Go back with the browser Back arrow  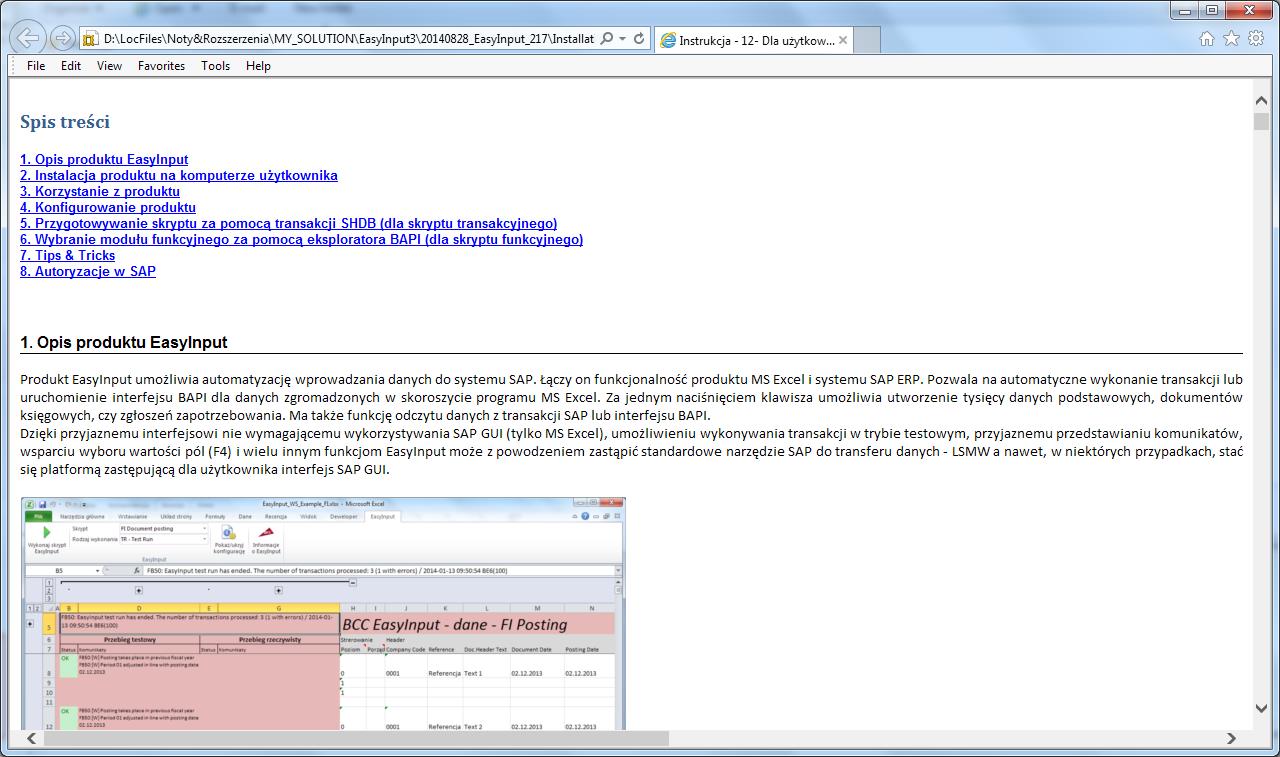[x=29, y=39]
